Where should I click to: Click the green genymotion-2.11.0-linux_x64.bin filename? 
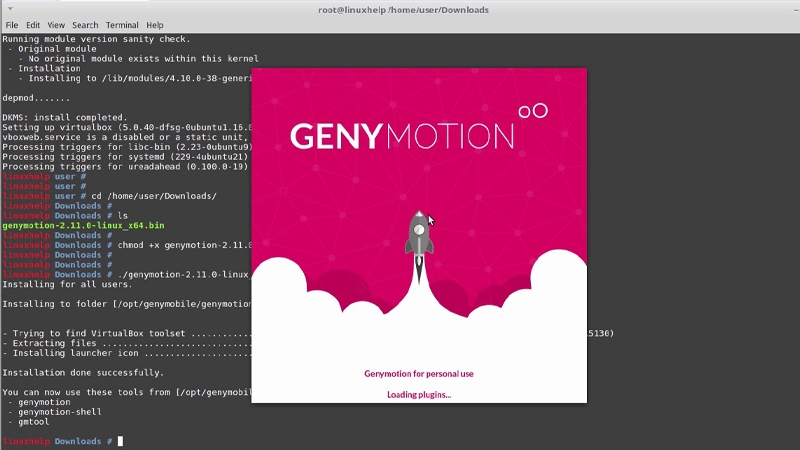point(83,226)
